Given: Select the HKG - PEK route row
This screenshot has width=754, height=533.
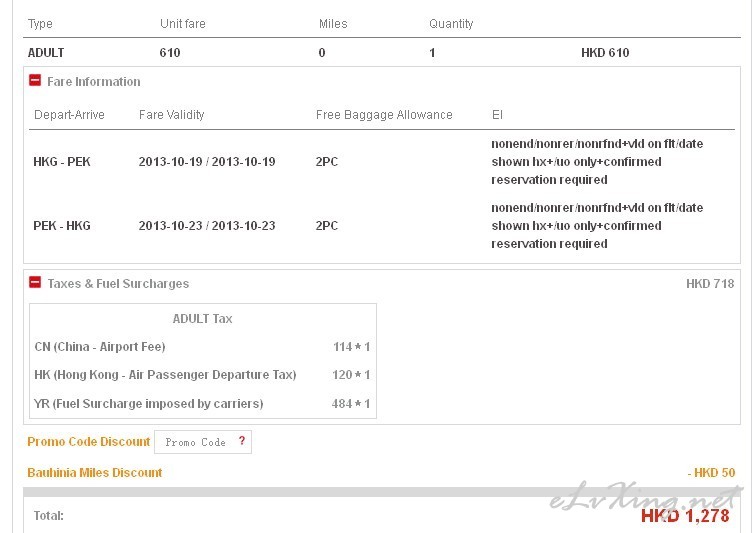Looking at the screenshot, I should click(382, 162).
